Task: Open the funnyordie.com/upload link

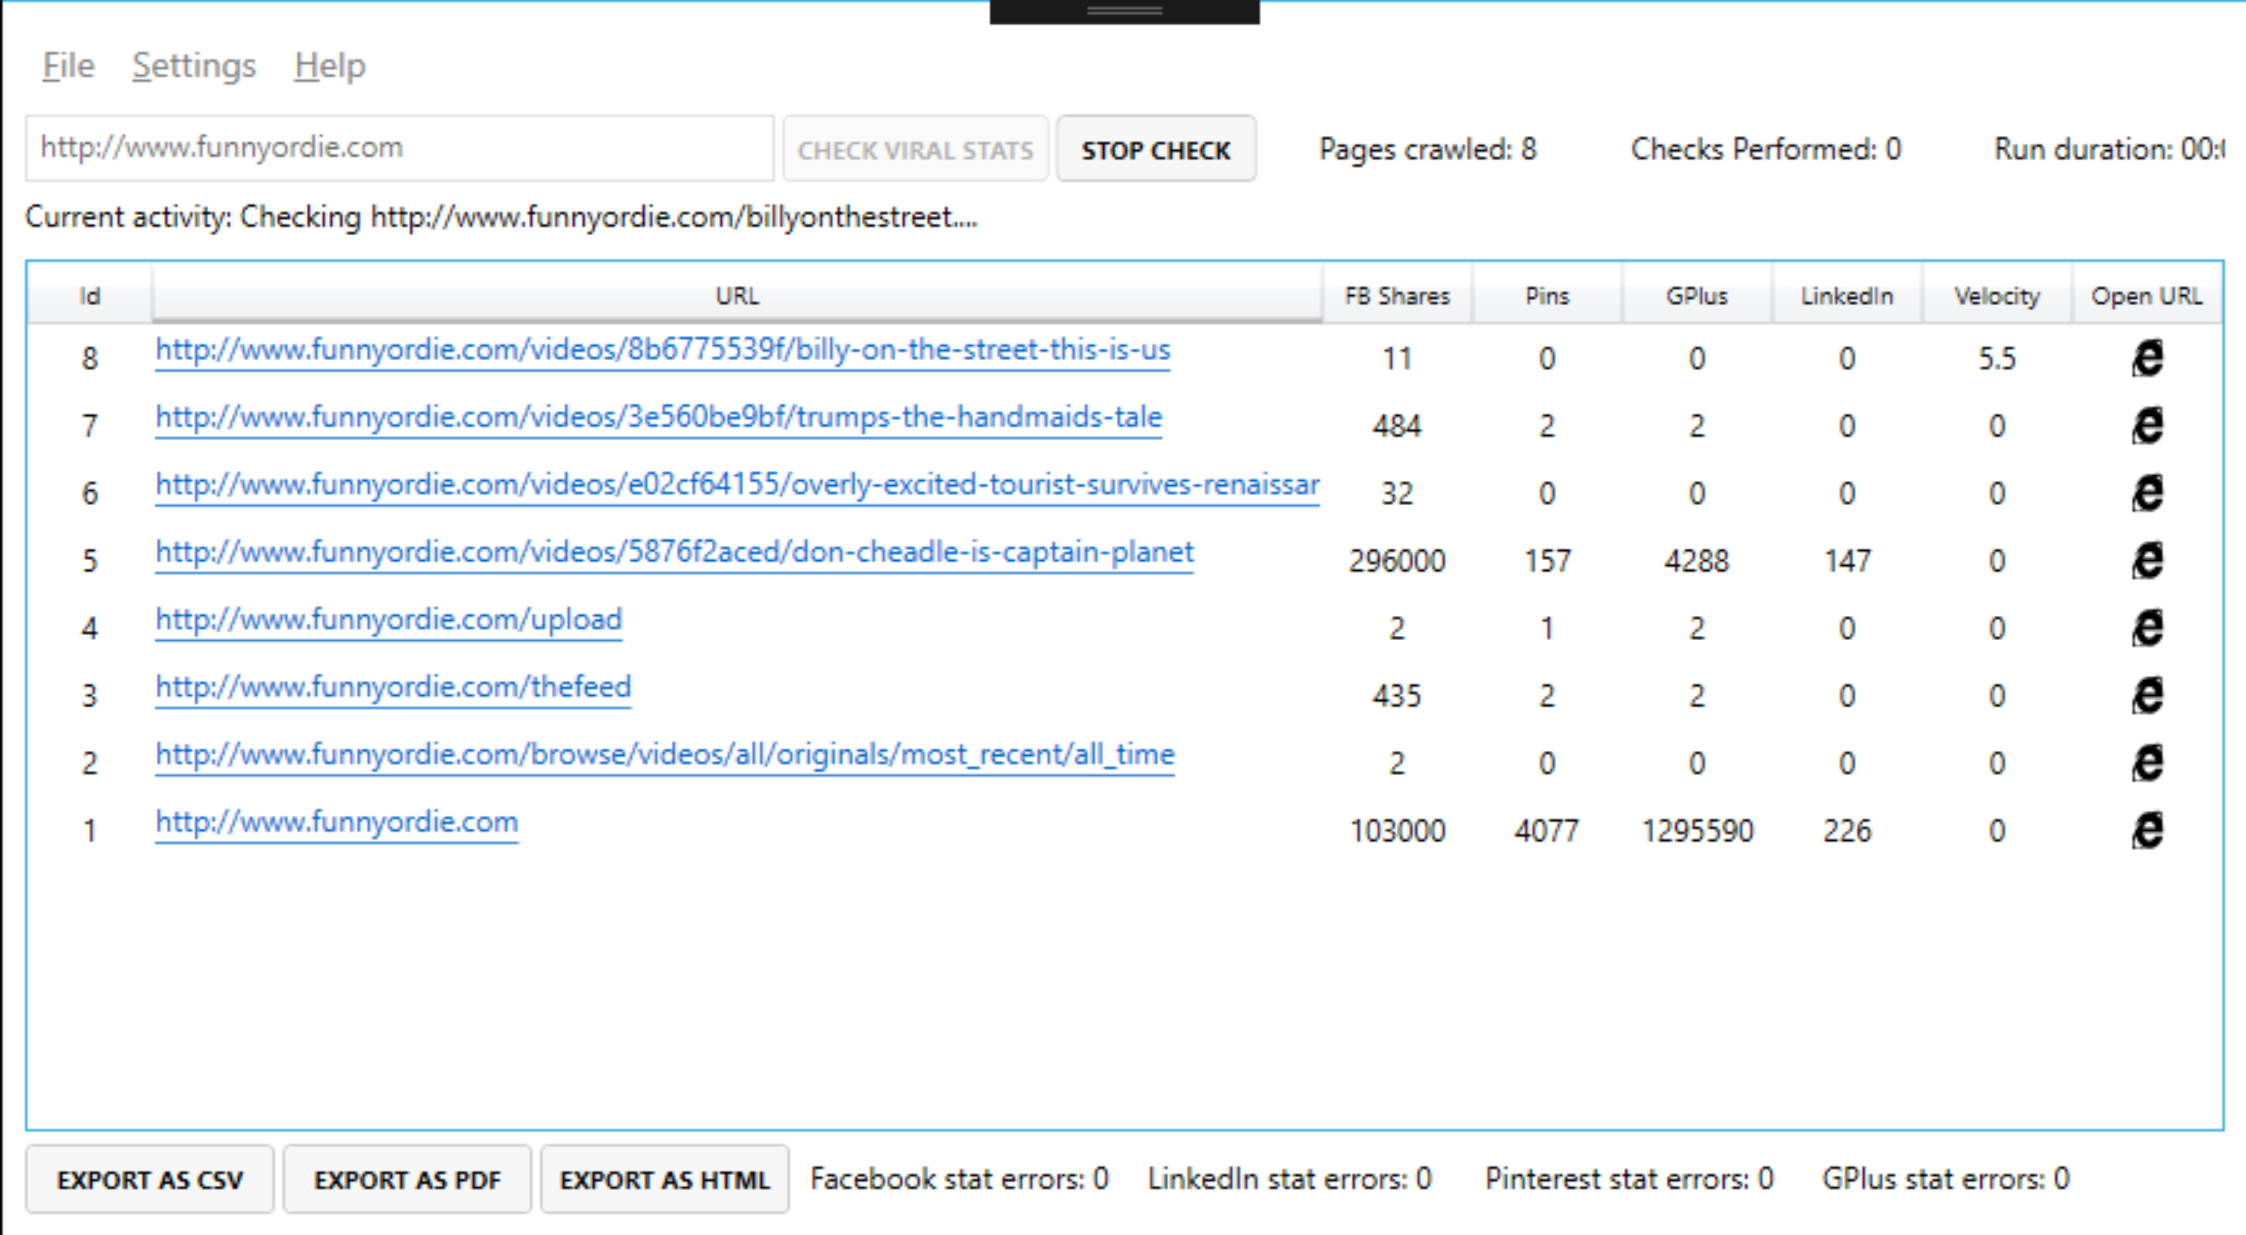Action: (x=388, y=620)
